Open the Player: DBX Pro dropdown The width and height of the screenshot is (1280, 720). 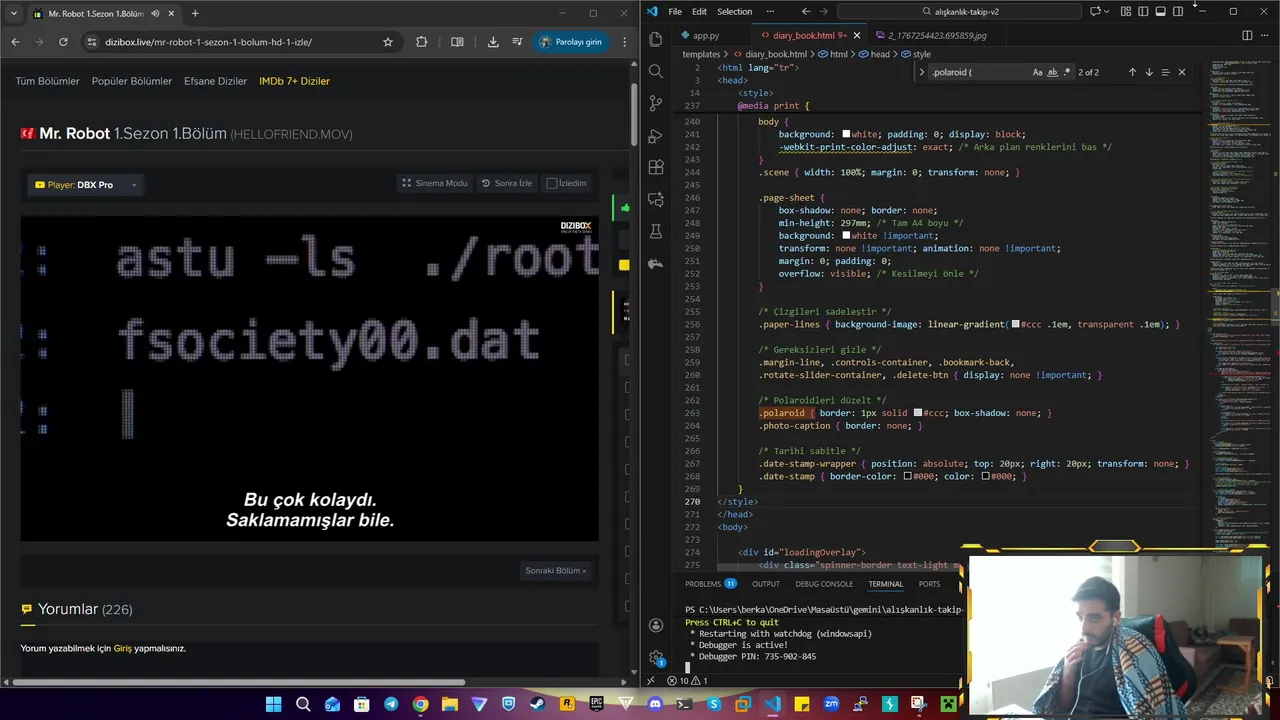click(84, 185)
